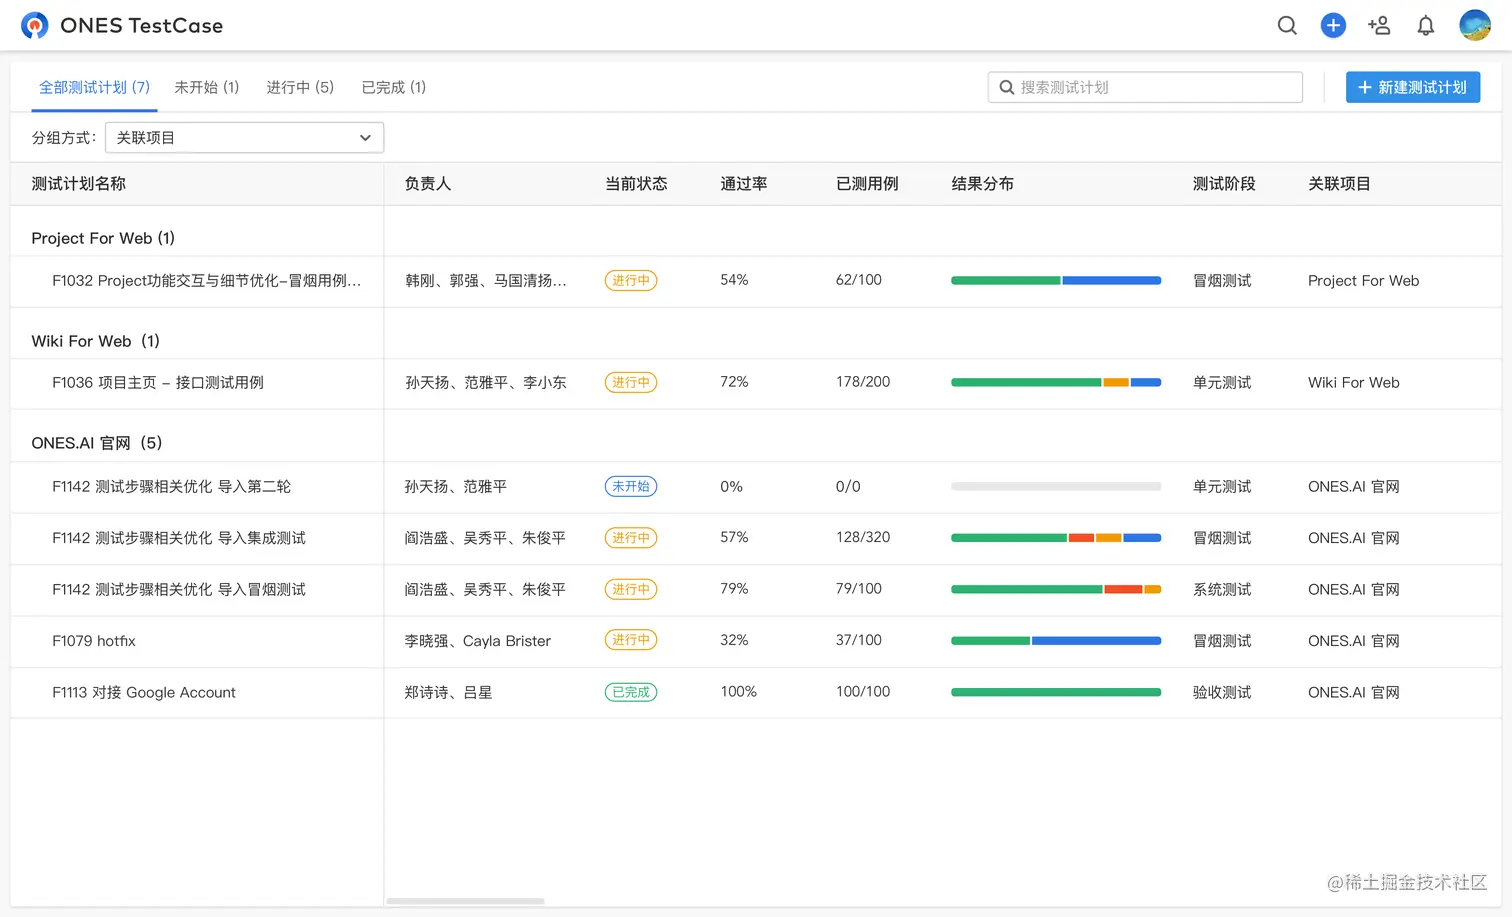Click result distribution bar of 导入集成测试
1512x917 pixels.
pyautogui.click(x=1056, y=538)
